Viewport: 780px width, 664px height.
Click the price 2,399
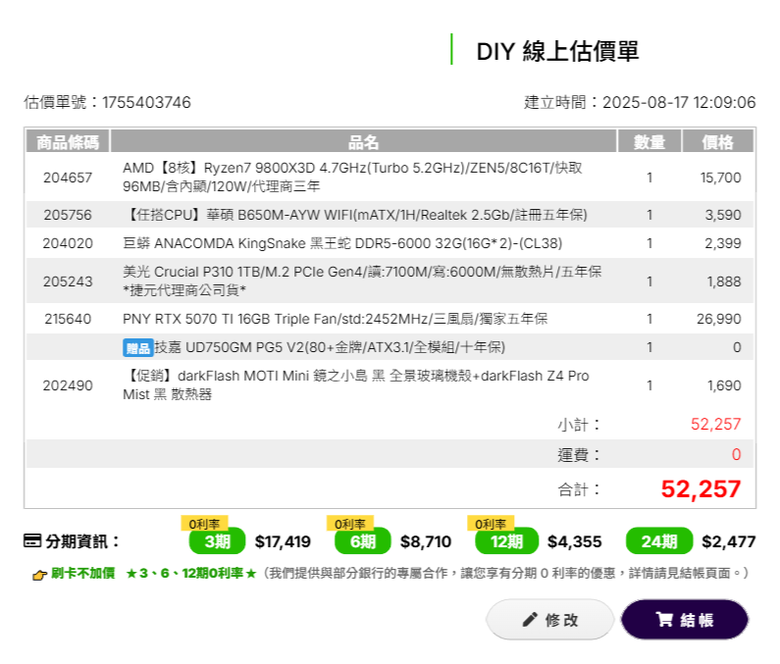point(723,243)
